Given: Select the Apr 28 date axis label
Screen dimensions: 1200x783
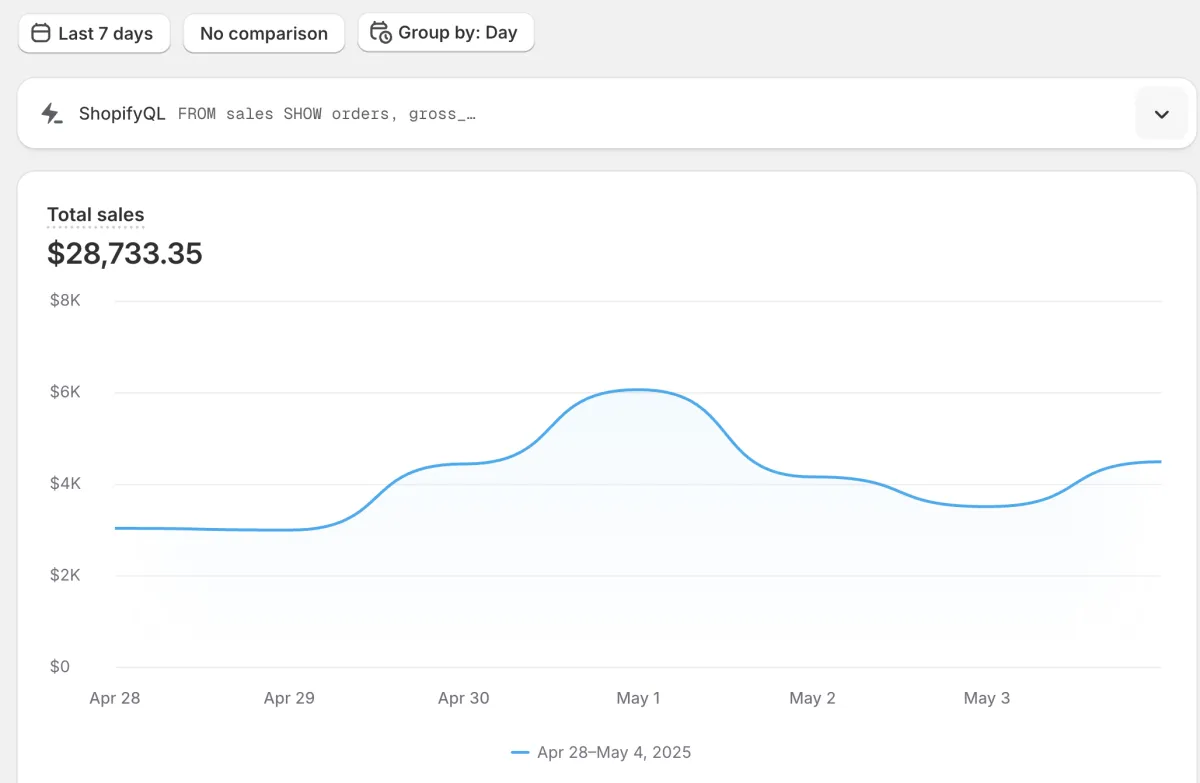Looking at the screenshot, I should click(115, 698).
